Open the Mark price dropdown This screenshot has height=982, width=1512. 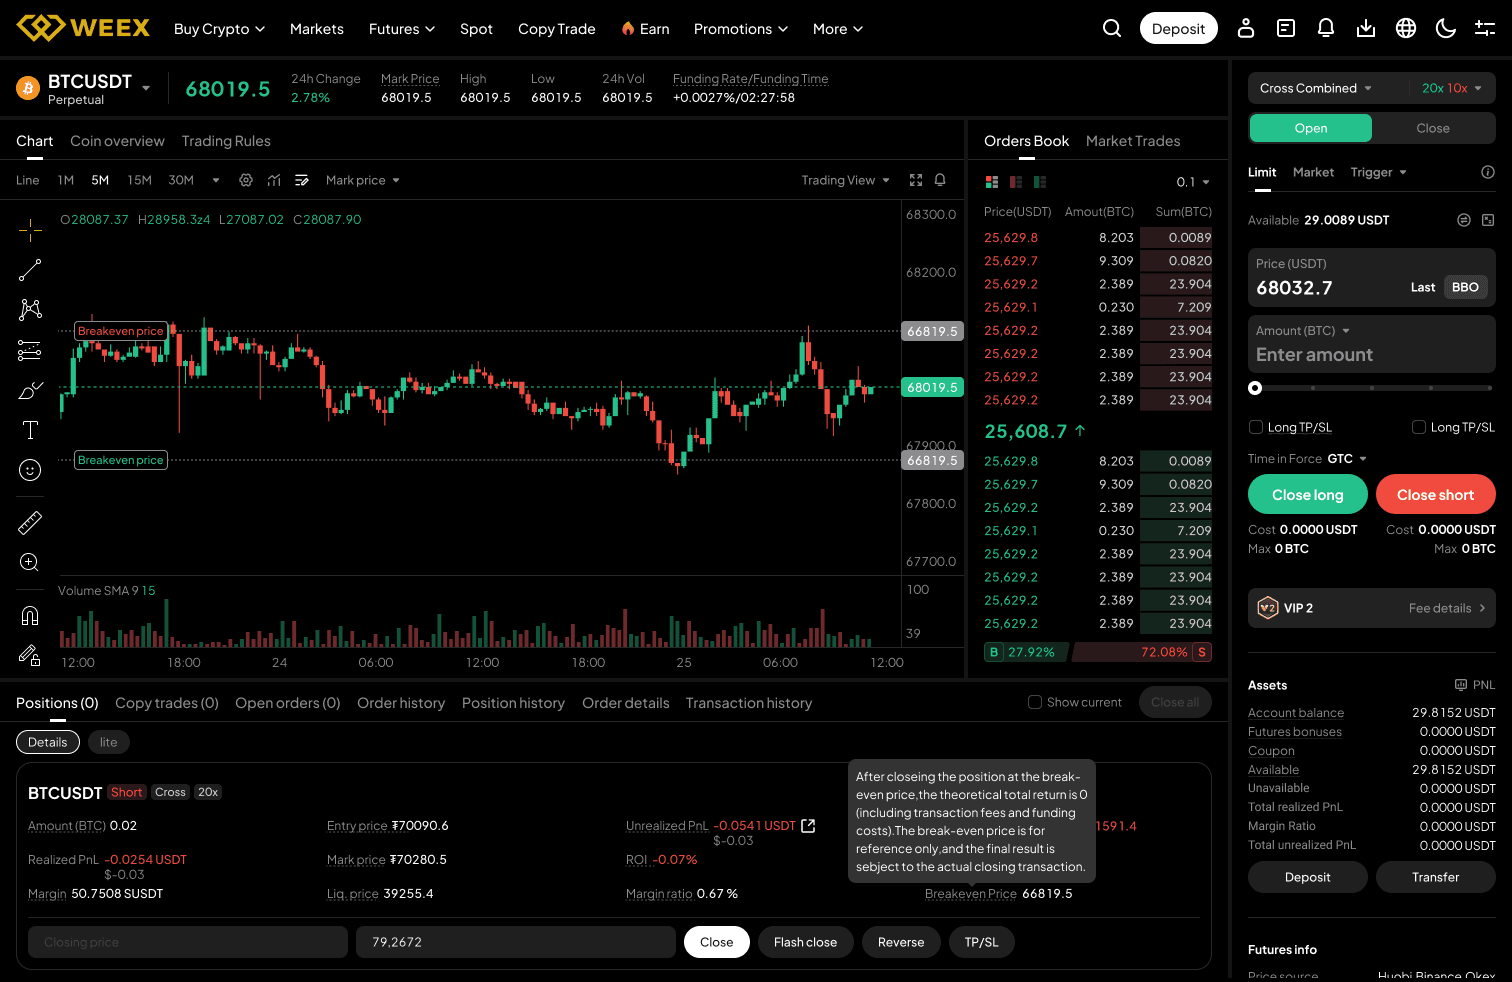point(362,181)
